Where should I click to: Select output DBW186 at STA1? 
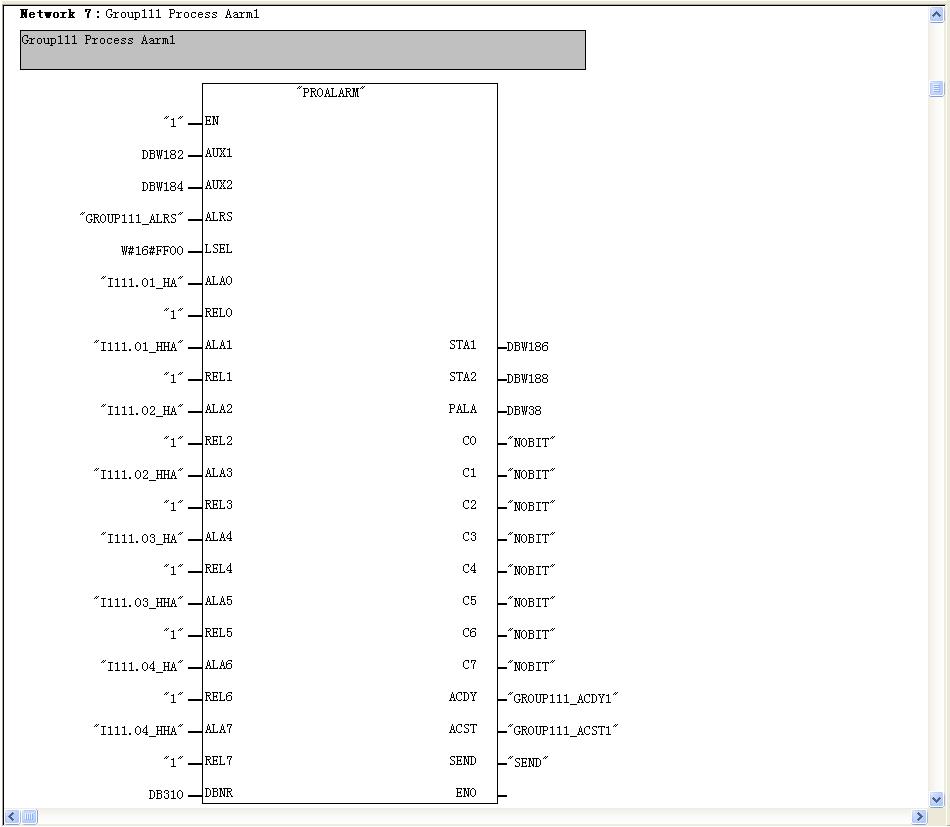coord(528,347)
